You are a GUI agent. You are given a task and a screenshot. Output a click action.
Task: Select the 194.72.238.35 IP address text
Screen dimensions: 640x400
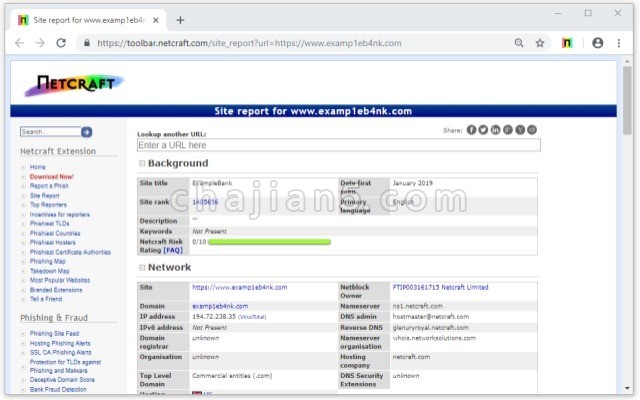pos(214,317)
